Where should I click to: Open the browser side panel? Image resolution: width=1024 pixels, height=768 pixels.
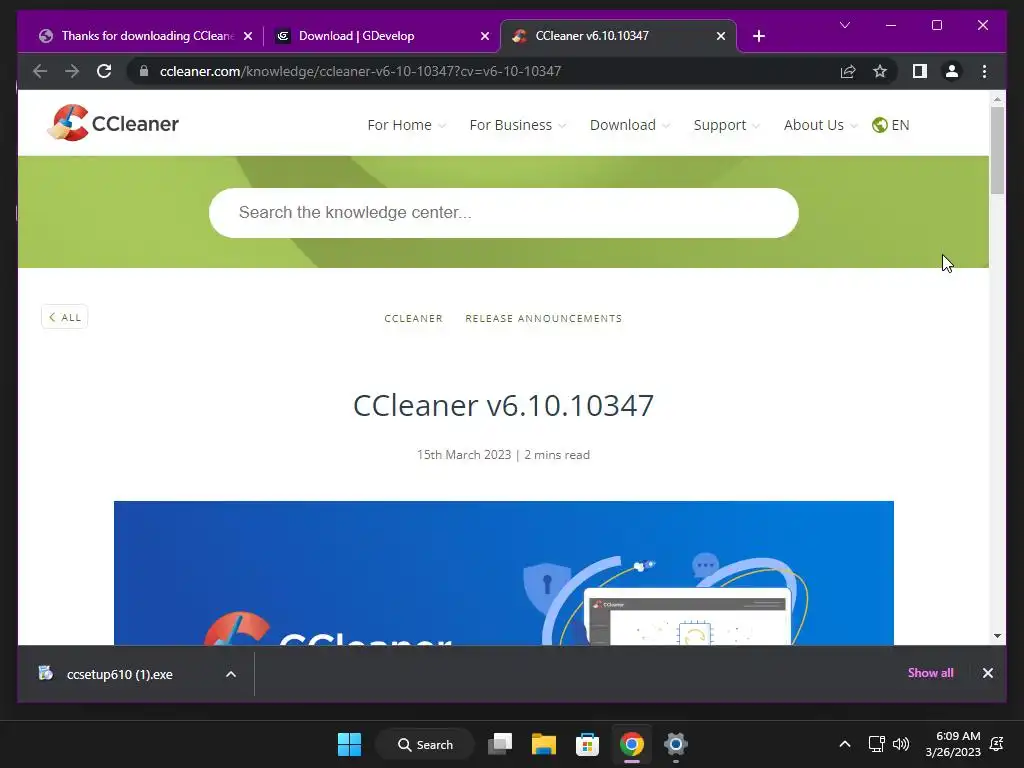click(x=920, y=71)
